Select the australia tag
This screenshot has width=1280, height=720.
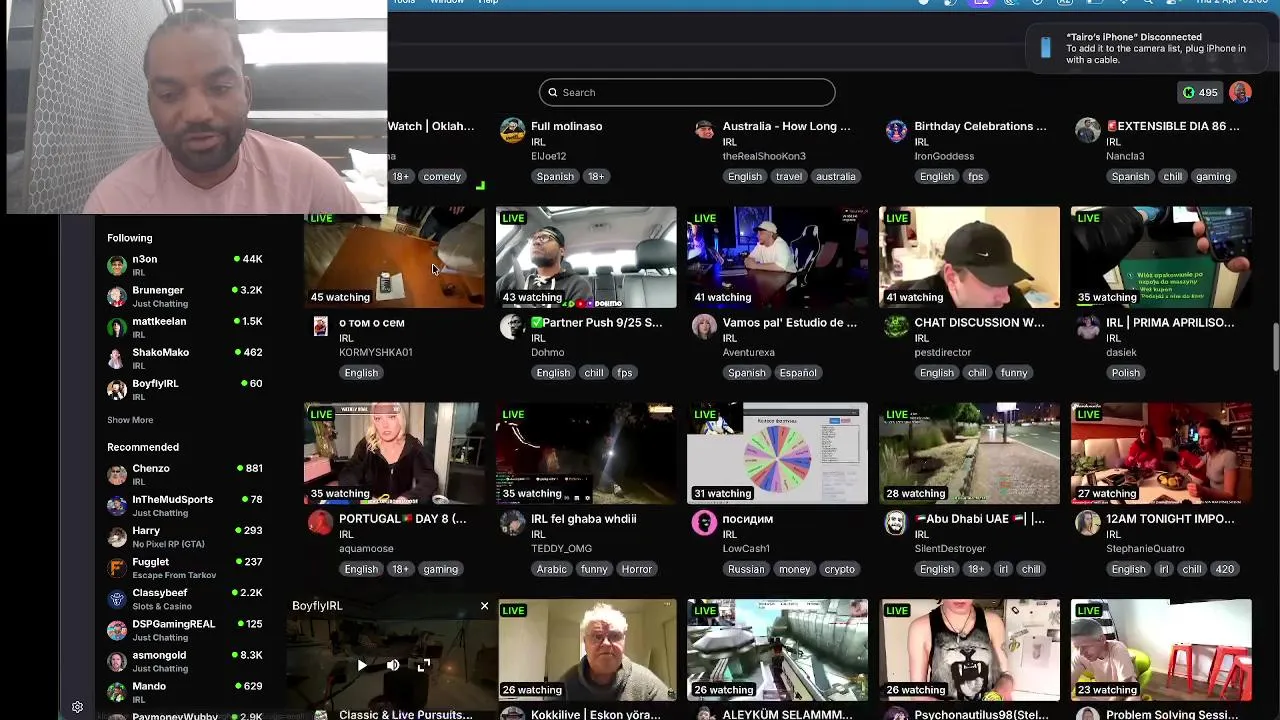[x=836, y=176]
